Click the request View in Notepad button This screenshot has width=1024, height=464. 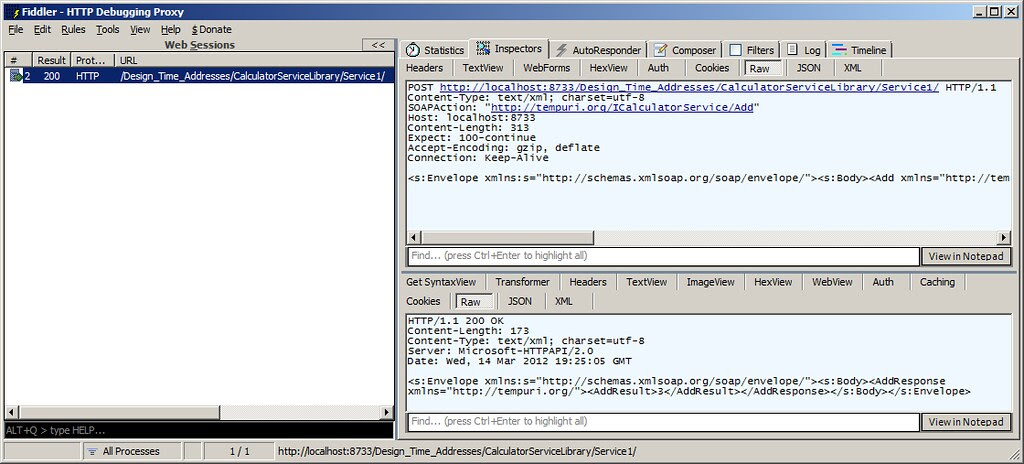click(966, 256)
